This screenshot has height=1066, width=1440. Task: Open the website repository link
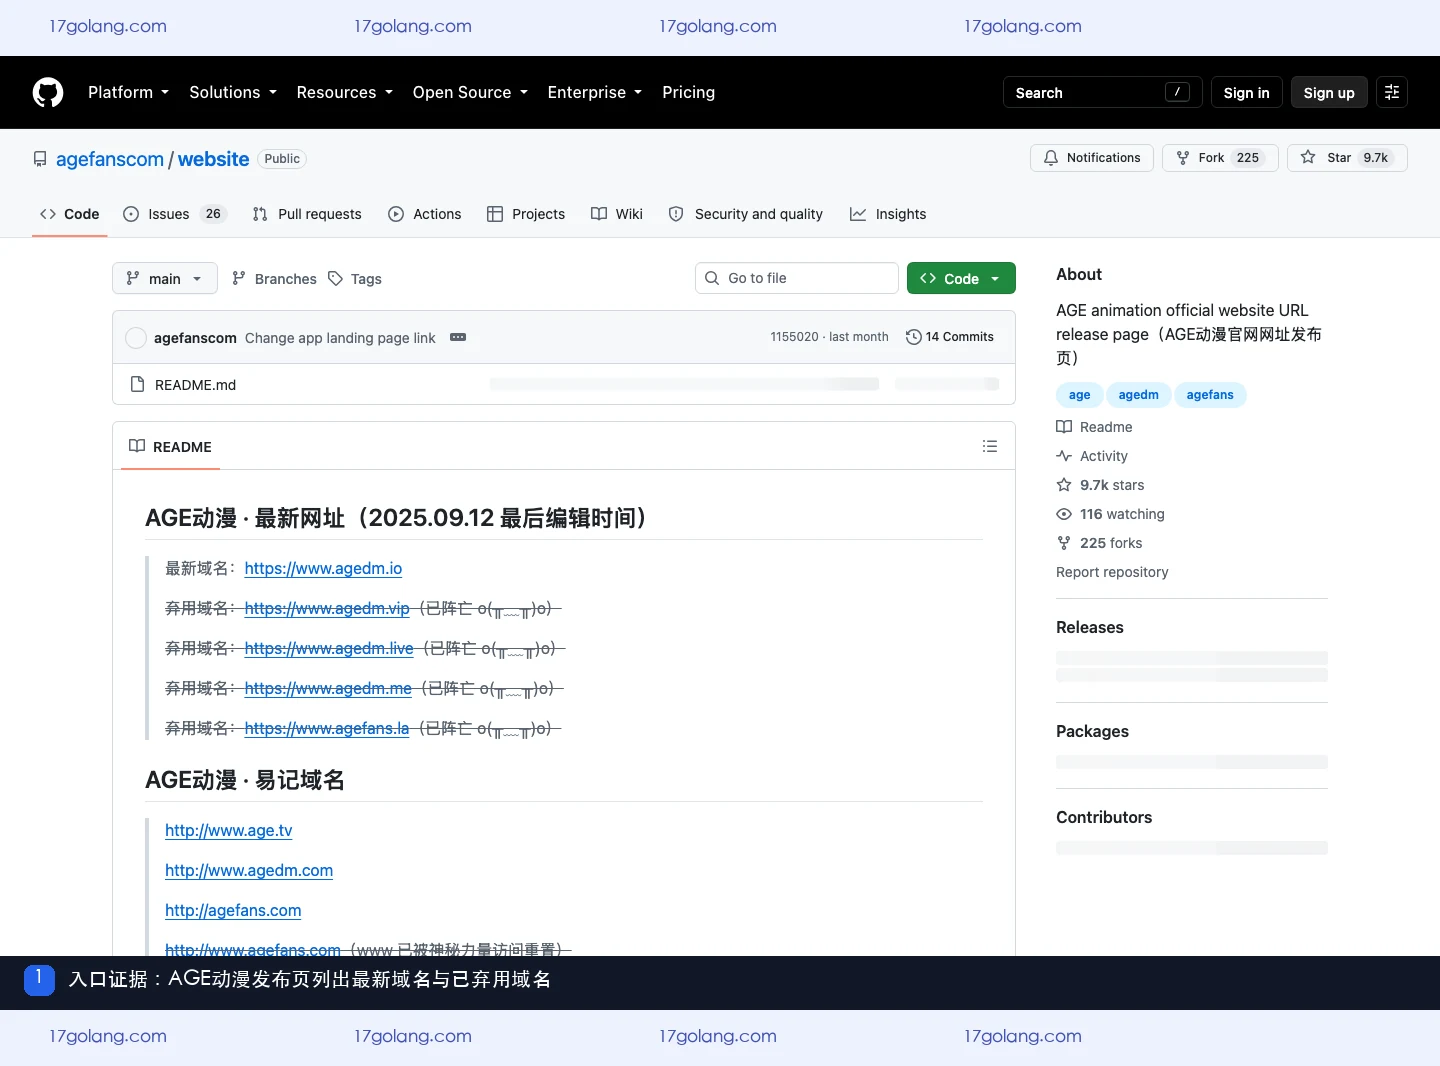[214, 159]
